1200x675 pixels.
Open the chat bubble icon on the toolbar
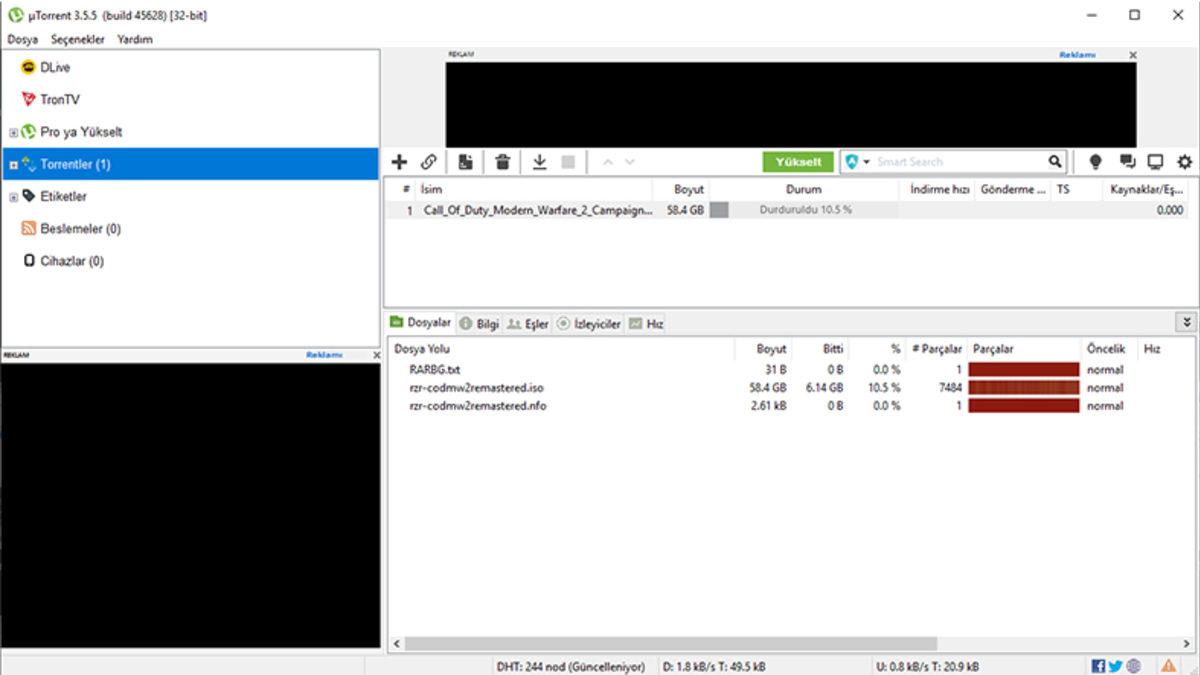tap(1129, 161)
